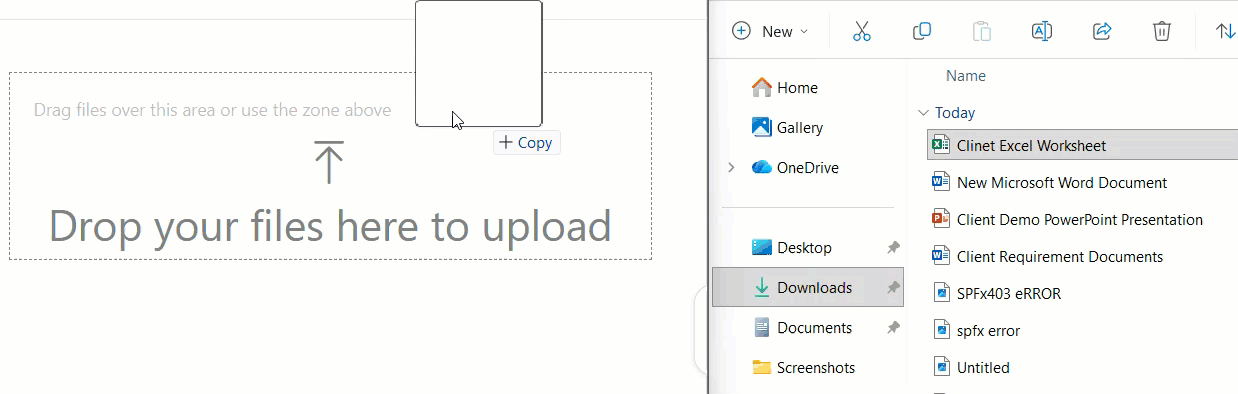
Task: Click the Rename icon in File Explorer toolbar
Action: click(x=1042, y=31)
